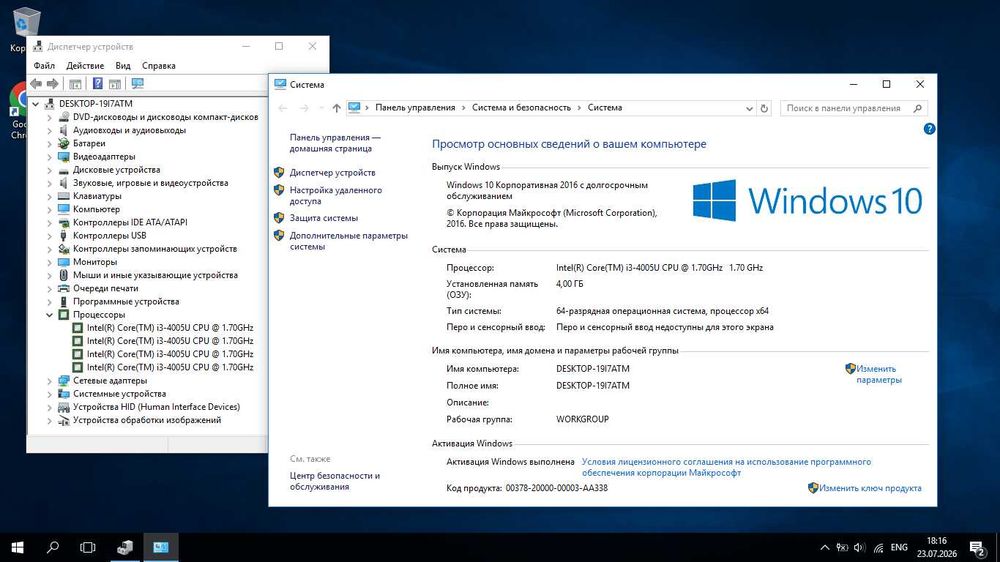Click the battery power tray icon
Viewport: 1000px width, 562px height.
[842, 547]
